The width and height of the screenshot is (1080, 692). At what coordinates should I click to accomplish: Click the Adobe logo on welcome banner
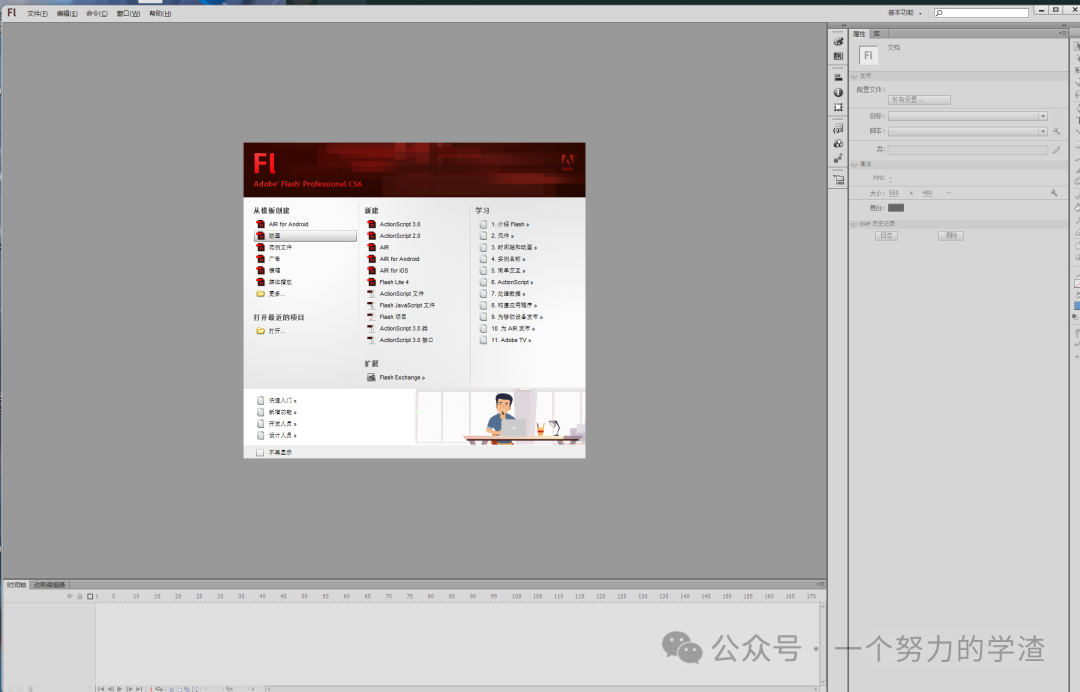click(x=568, y=162)
